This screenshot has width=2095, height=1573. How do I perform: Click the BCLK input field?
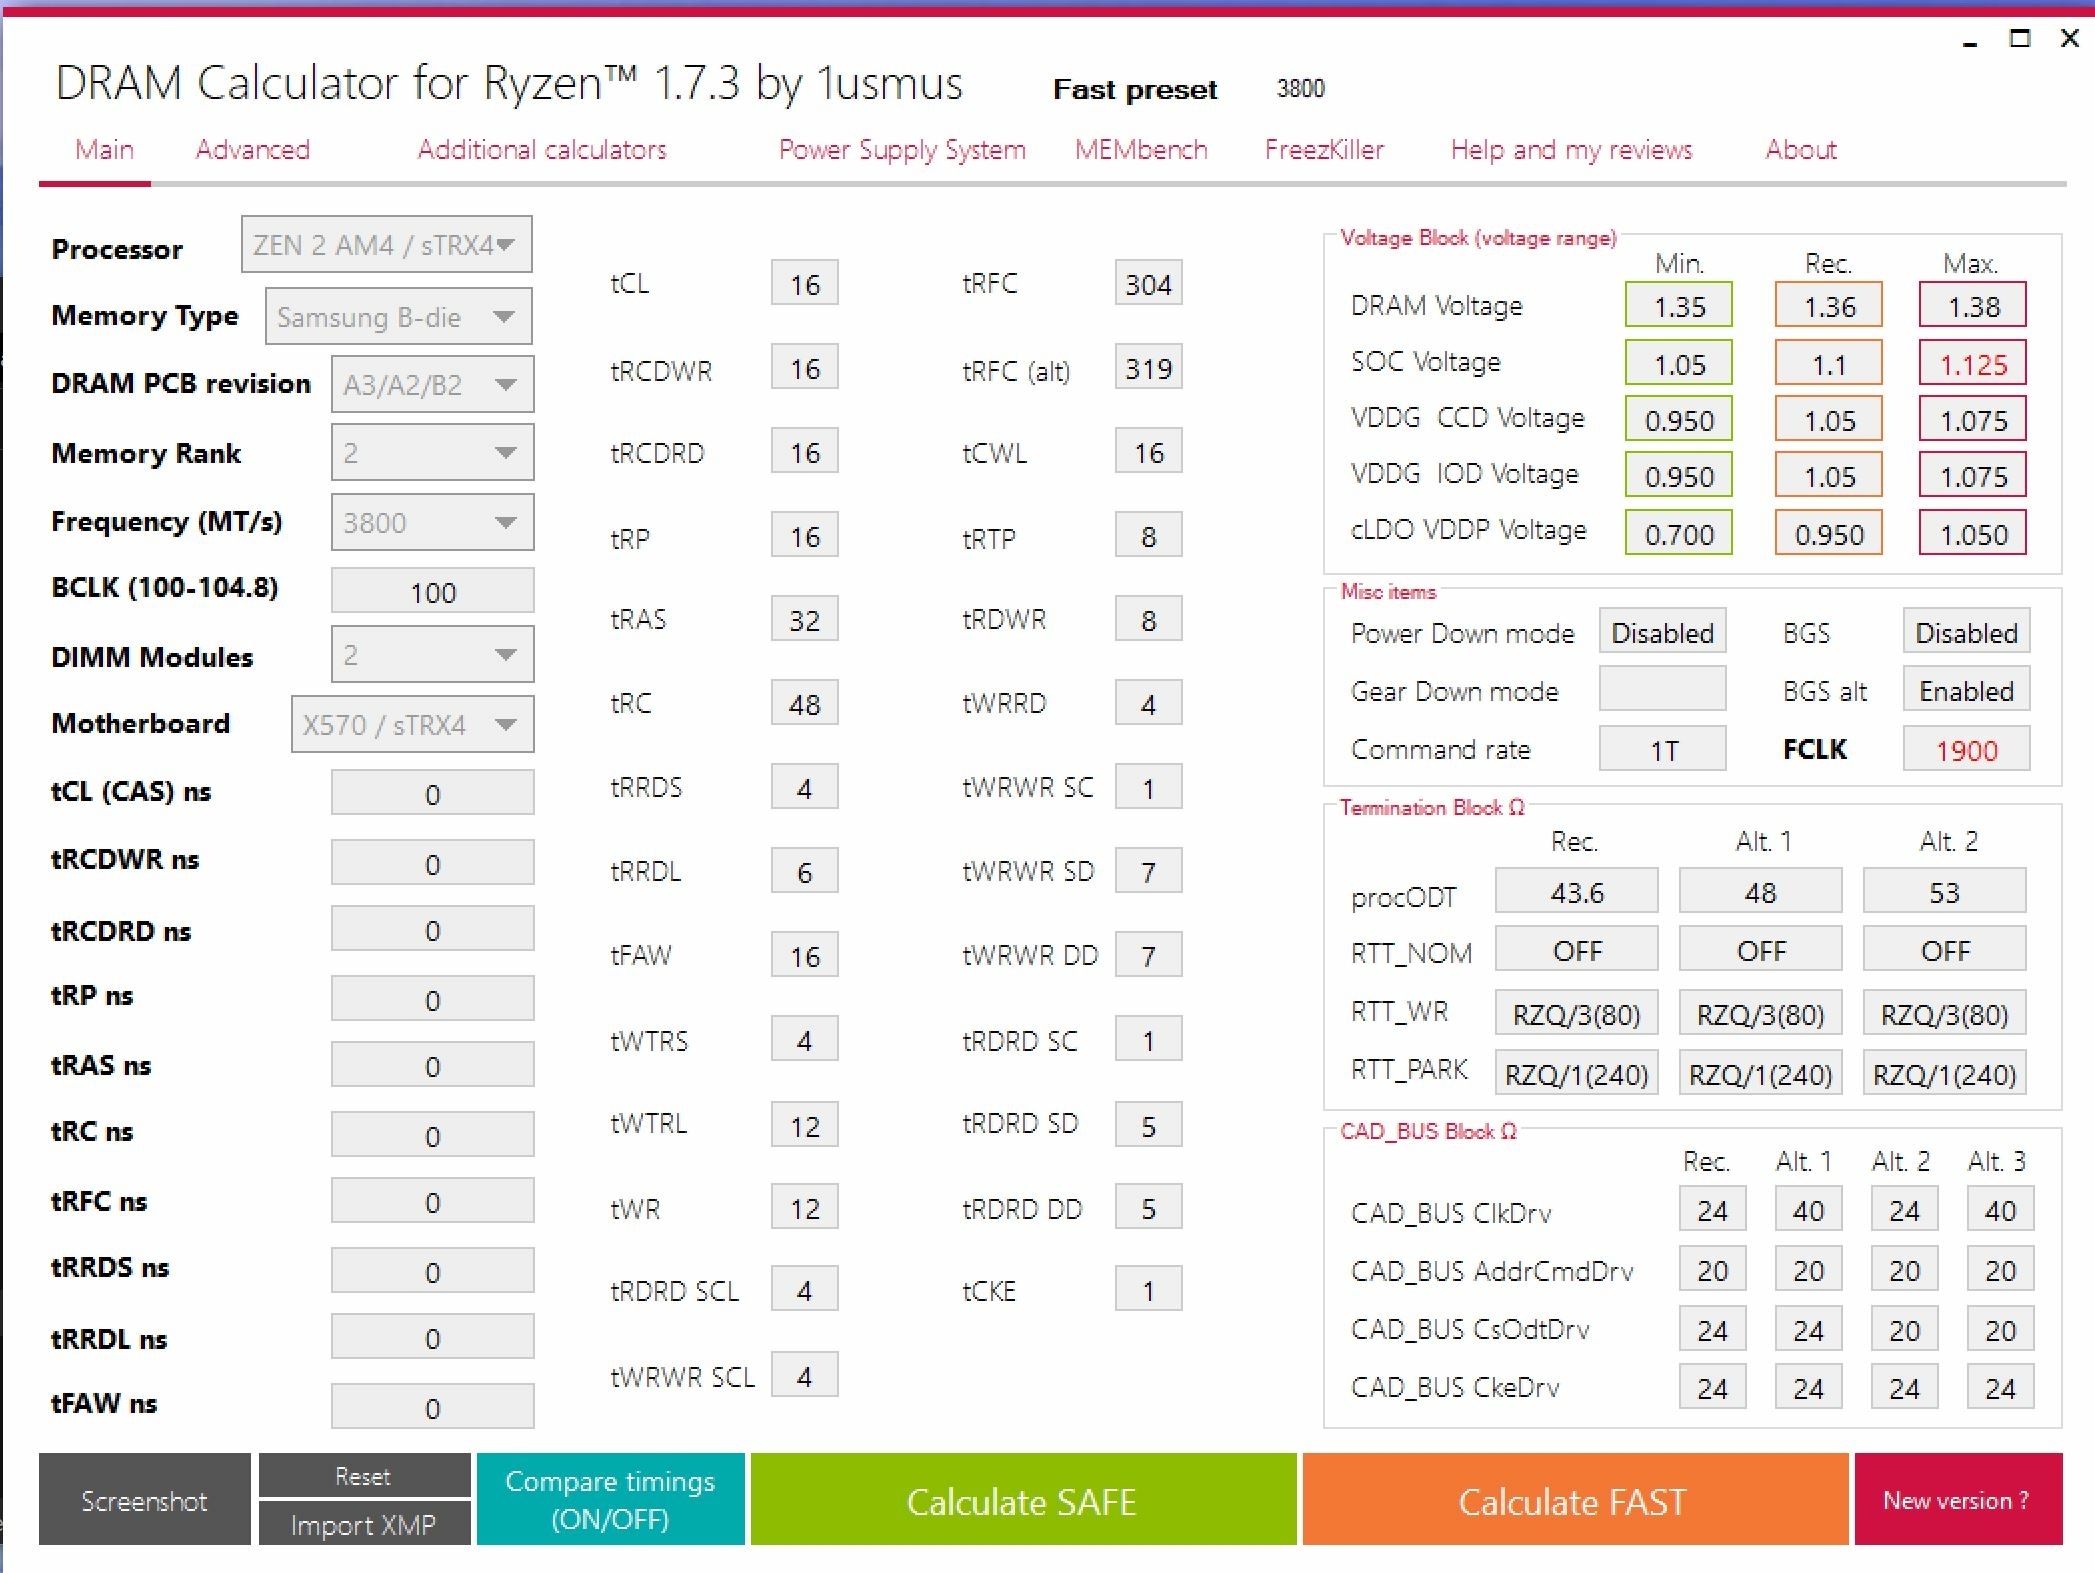coord(432,592)
